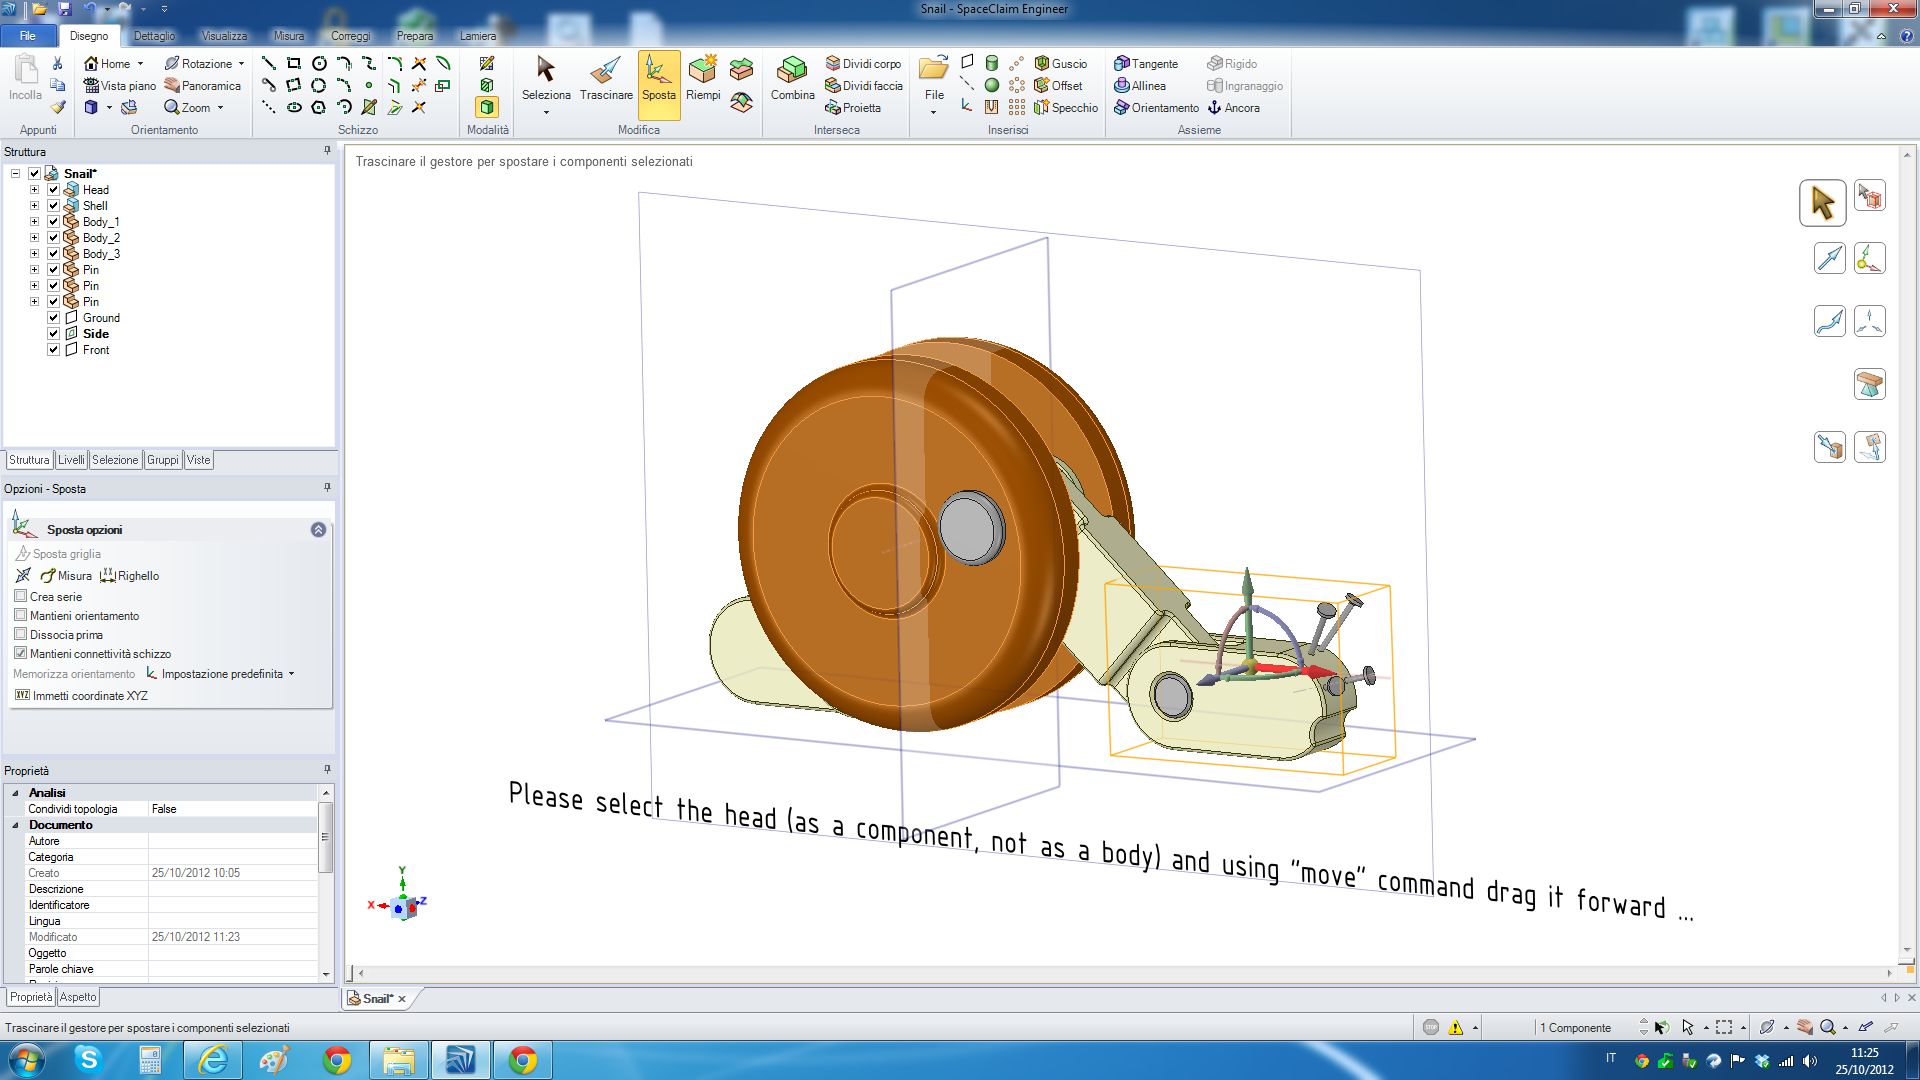The image size is (1920, 1080).
Task: Click the Incolla paste button
Action: [x=25, y=80]
